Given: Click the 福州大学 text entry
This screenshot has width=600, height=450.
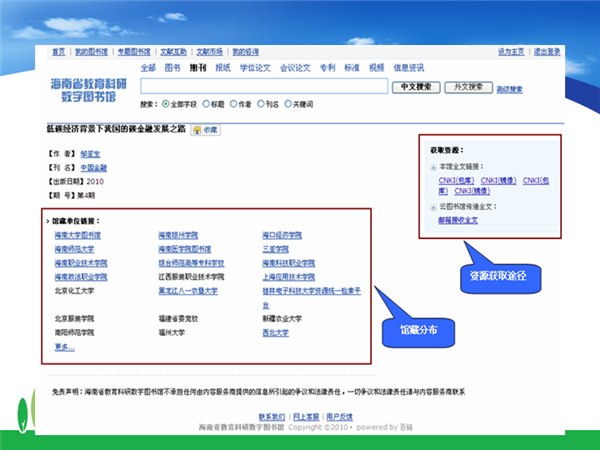Looking at the screenshot, I should pos(172,333).
